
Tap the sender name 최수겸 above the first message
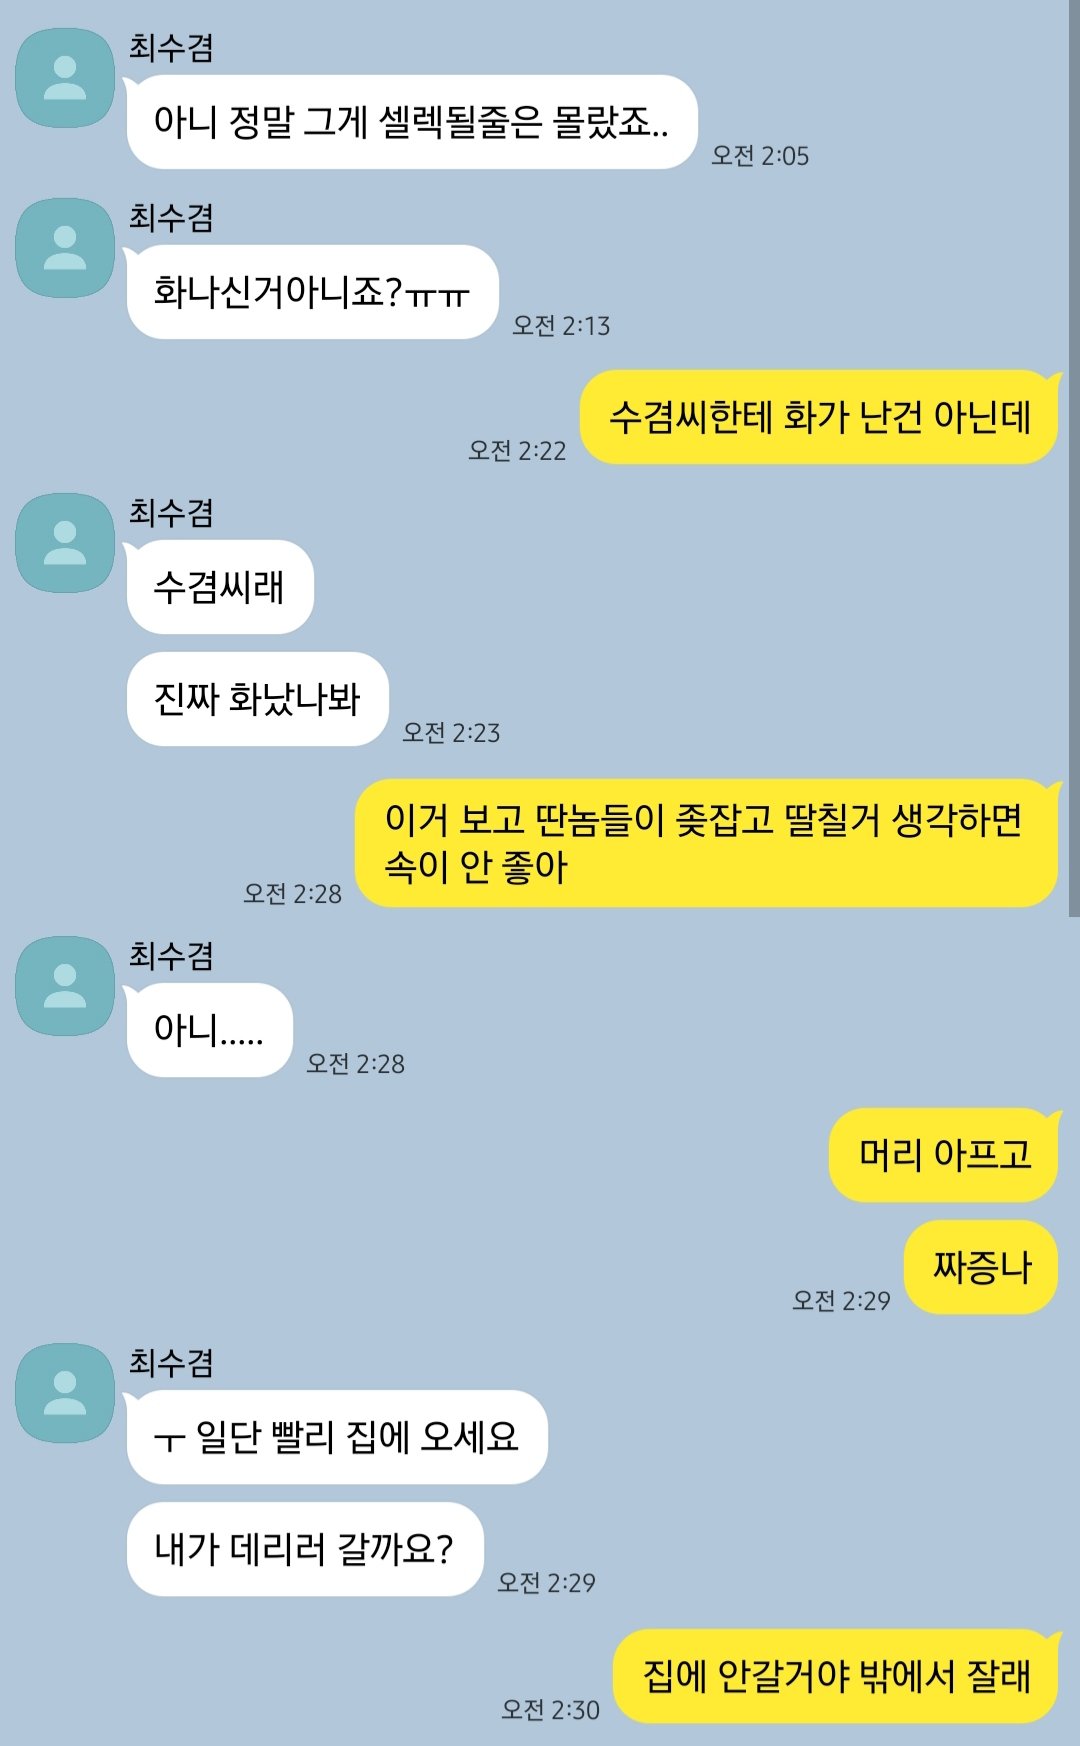pos(171,48)
